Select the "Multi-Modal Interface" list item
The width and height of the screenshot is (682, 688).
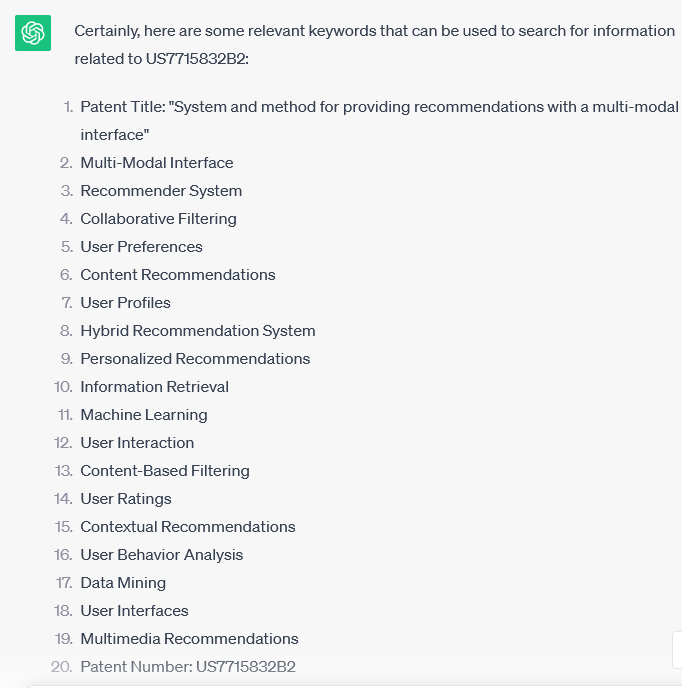(157, 163)
